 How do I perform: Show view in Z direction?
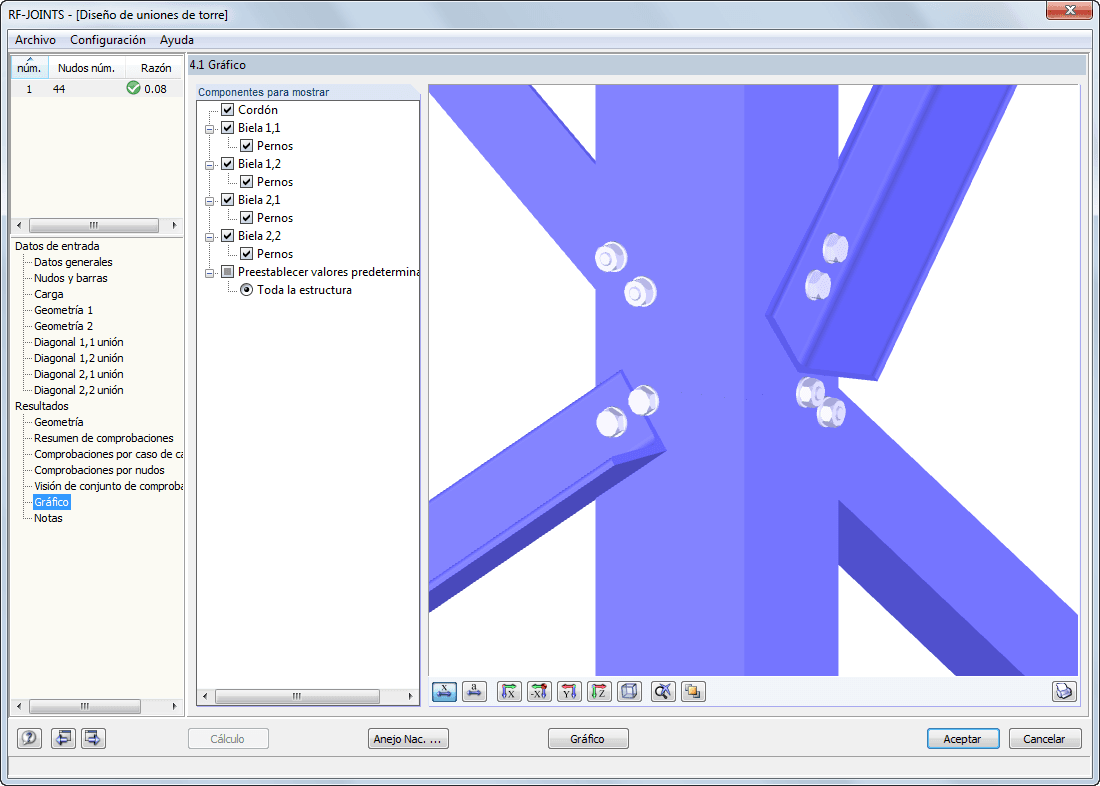coord(599,691)
